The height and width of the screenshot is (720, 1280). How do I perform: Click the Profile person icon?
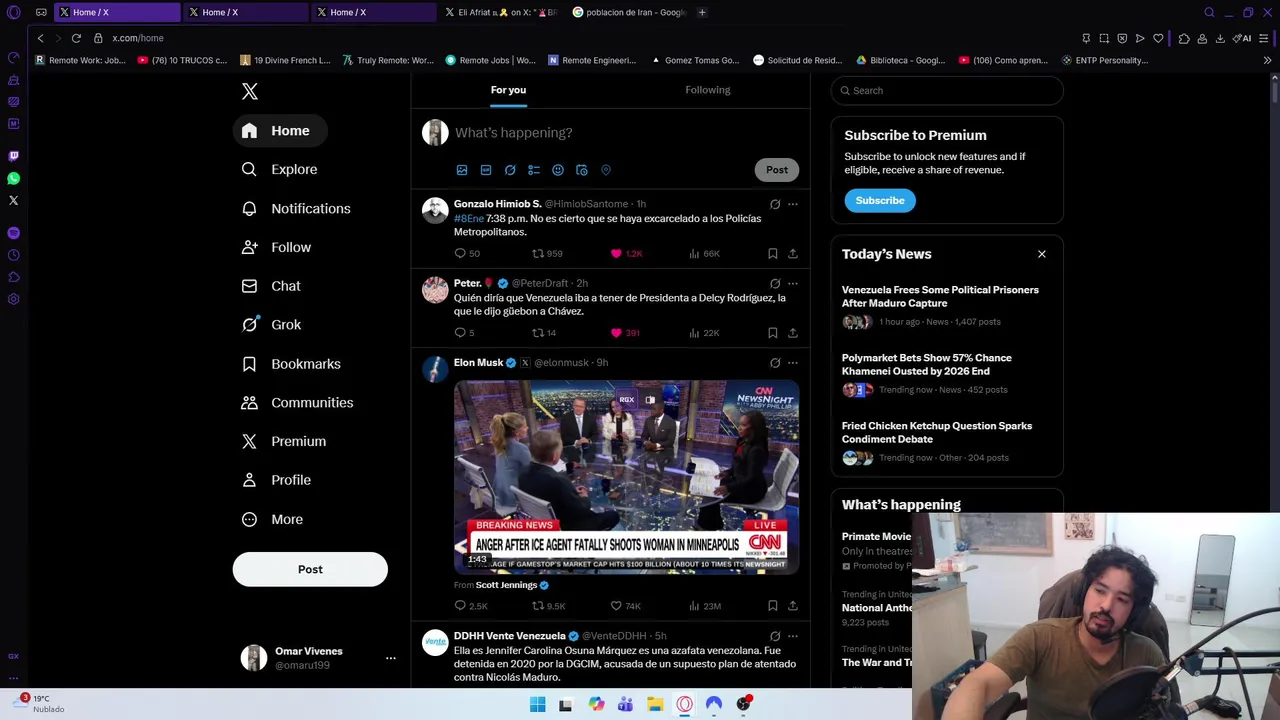(x=249, y=480)
